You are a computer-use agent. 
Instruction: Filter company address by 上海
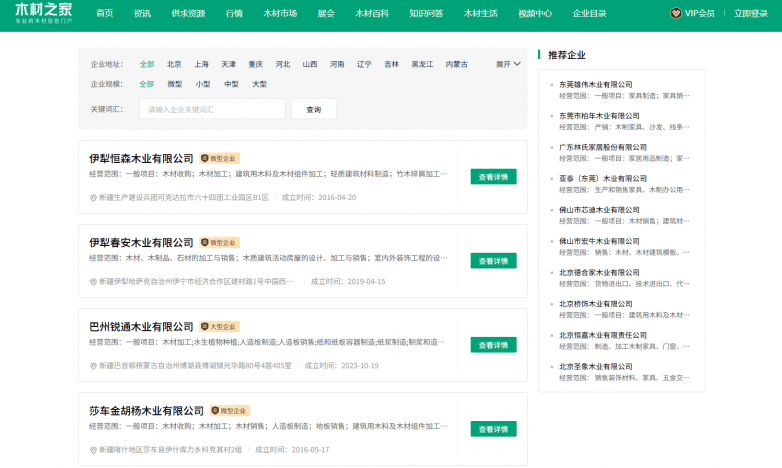pos(201,64)
